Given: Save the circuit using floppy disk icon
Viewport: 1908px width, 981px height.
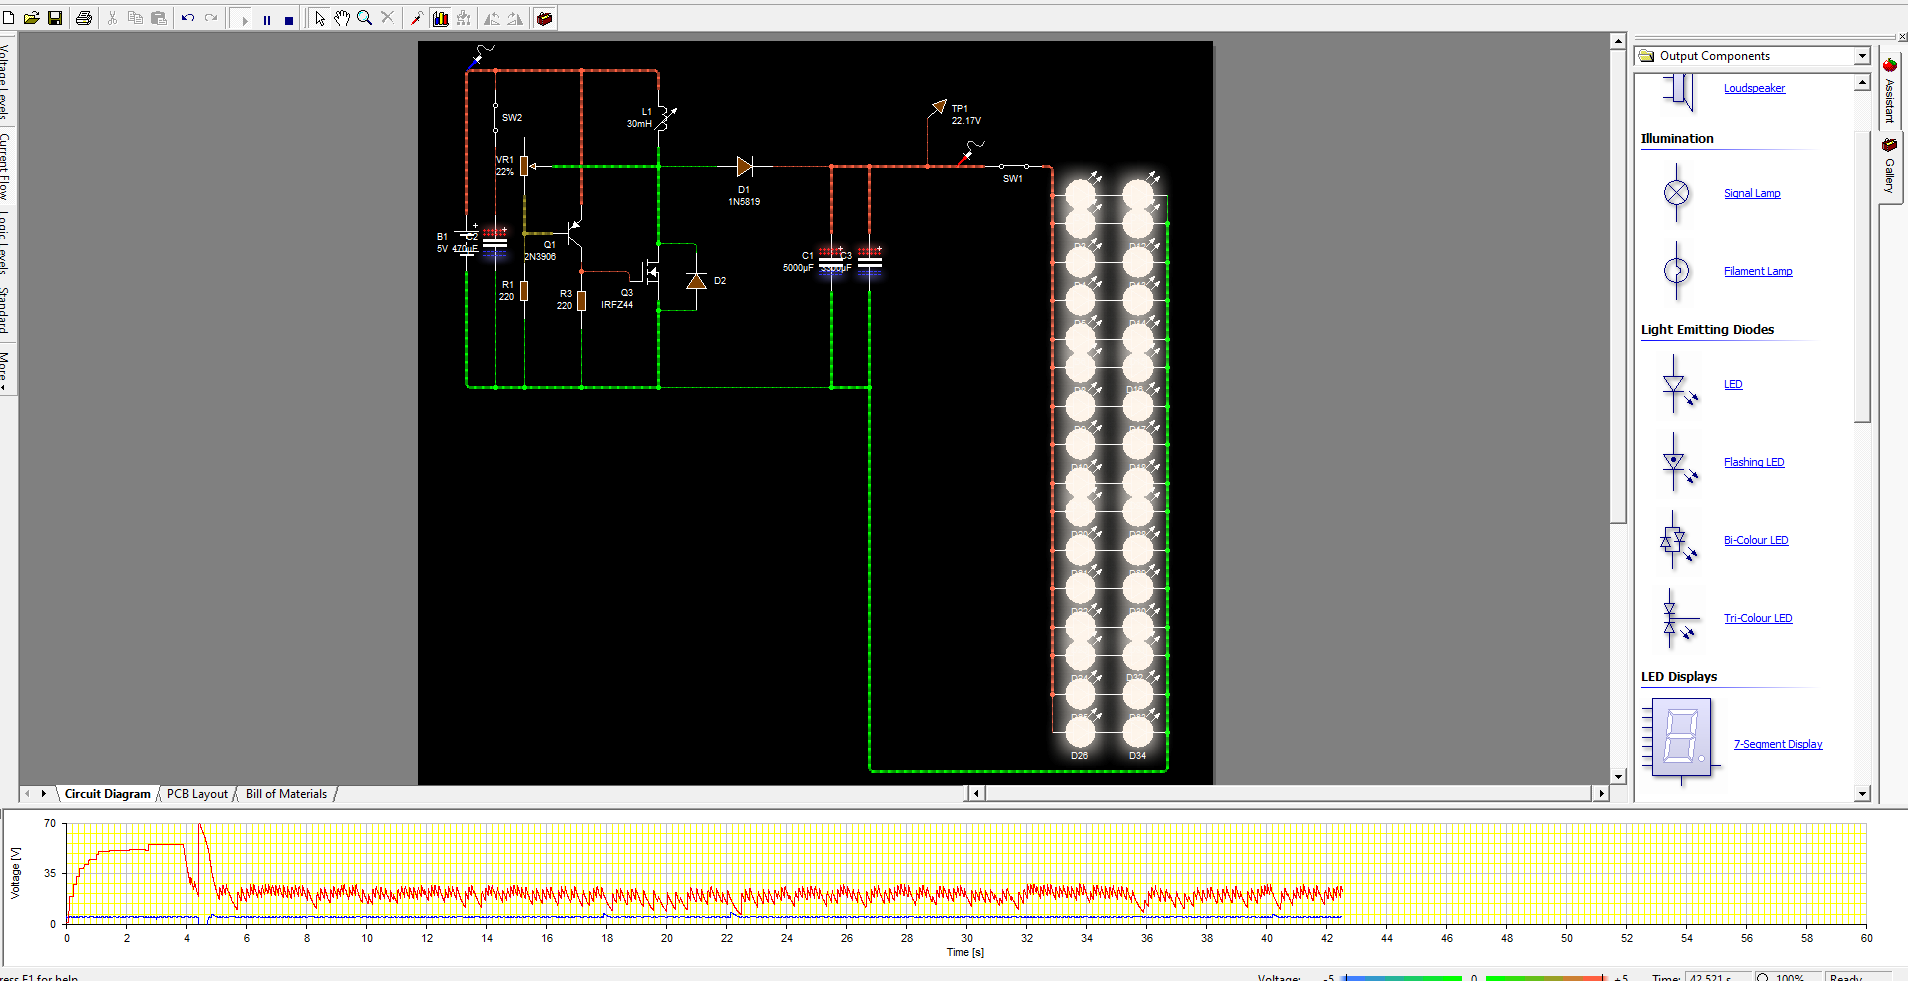Looking at the screenshot, I should 55,18.
